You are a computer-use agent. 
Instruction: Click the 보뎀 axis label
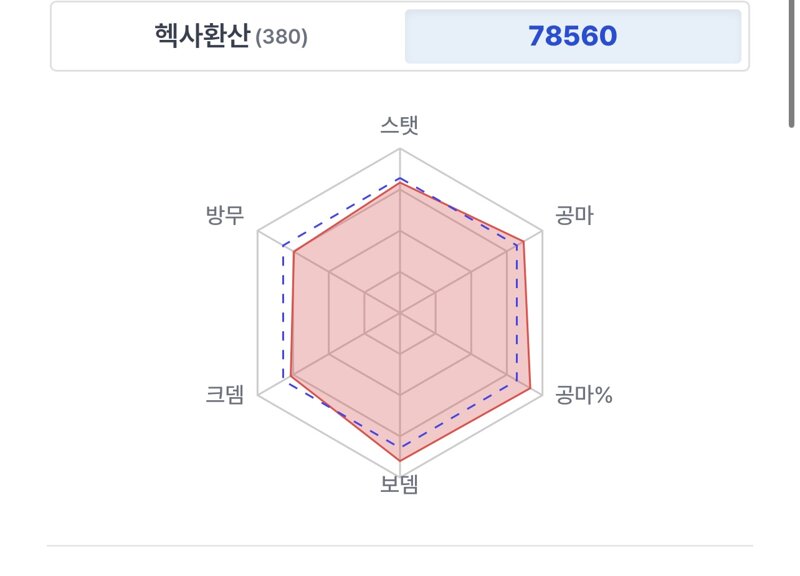(399, 484)
